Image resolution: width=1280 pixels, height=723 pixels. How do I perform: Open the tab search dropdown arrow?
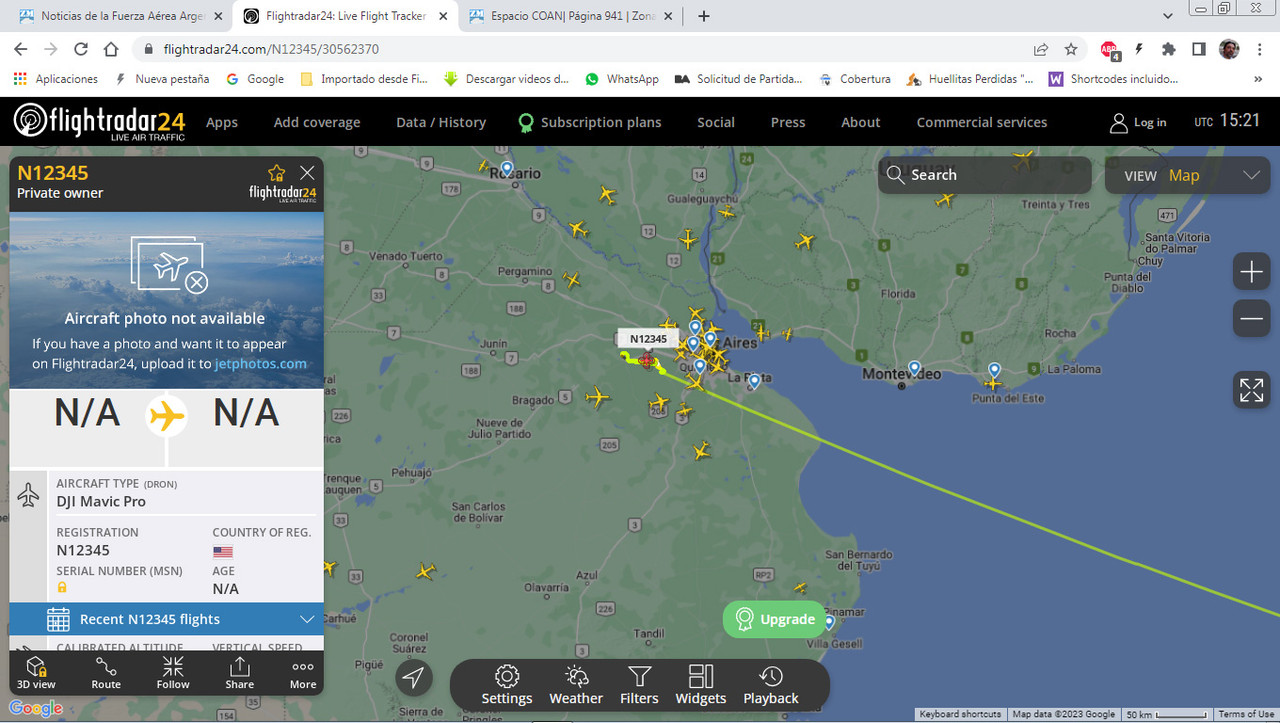click(1168, 16)
